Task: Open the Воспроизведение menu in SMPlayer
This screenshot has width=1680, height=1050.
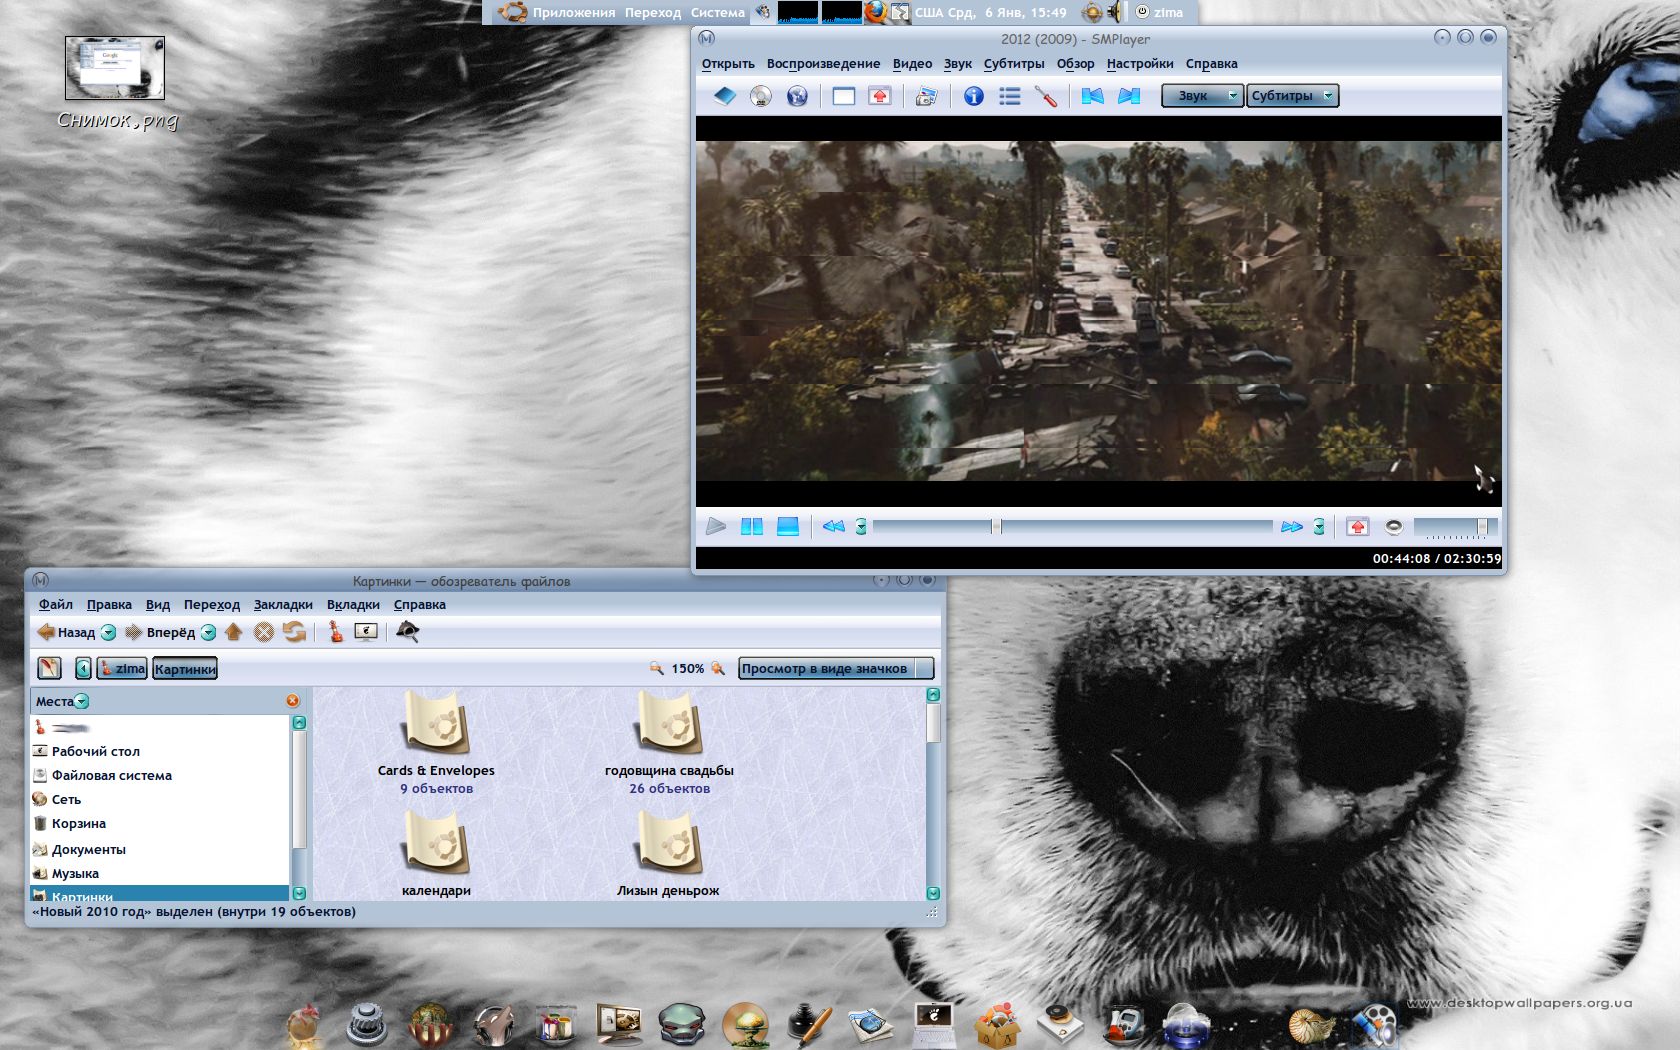Action: click(x=823, y=64)
